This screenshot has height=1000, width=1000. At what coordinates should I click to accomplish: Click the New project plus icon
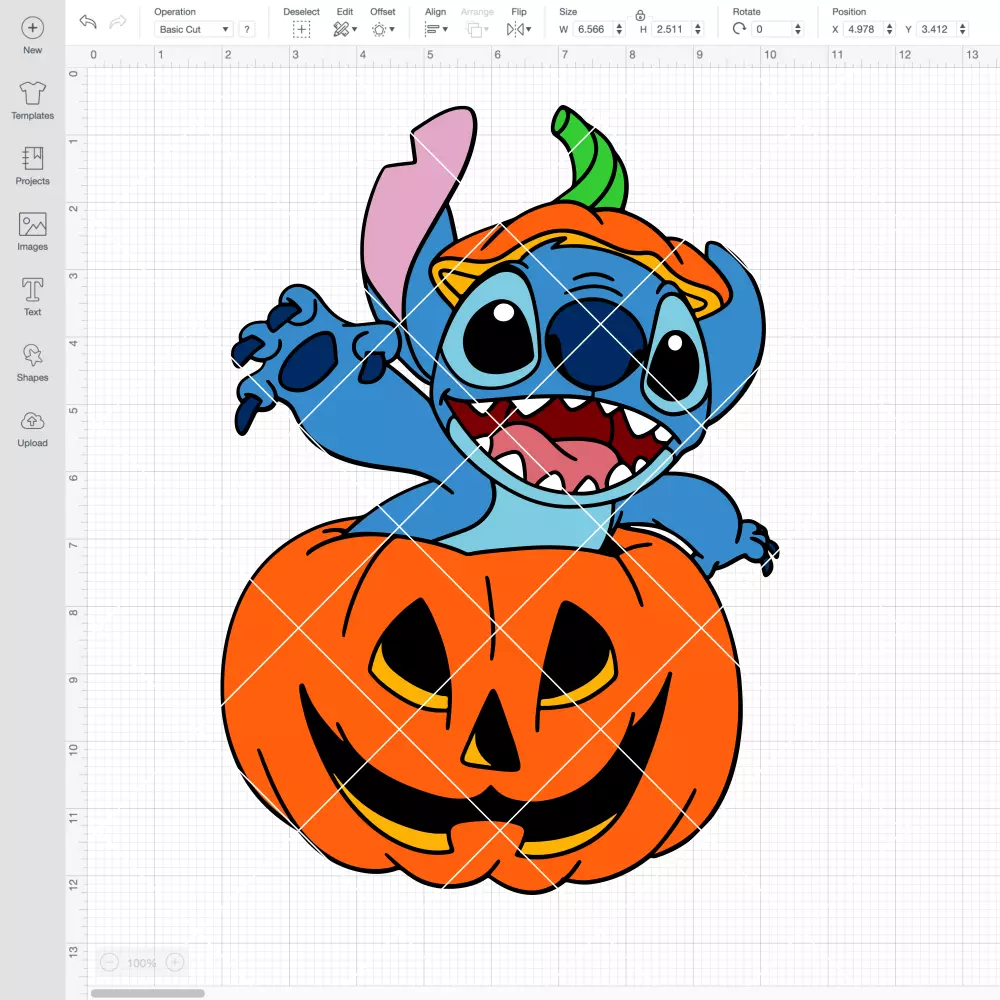click(33, 28)
